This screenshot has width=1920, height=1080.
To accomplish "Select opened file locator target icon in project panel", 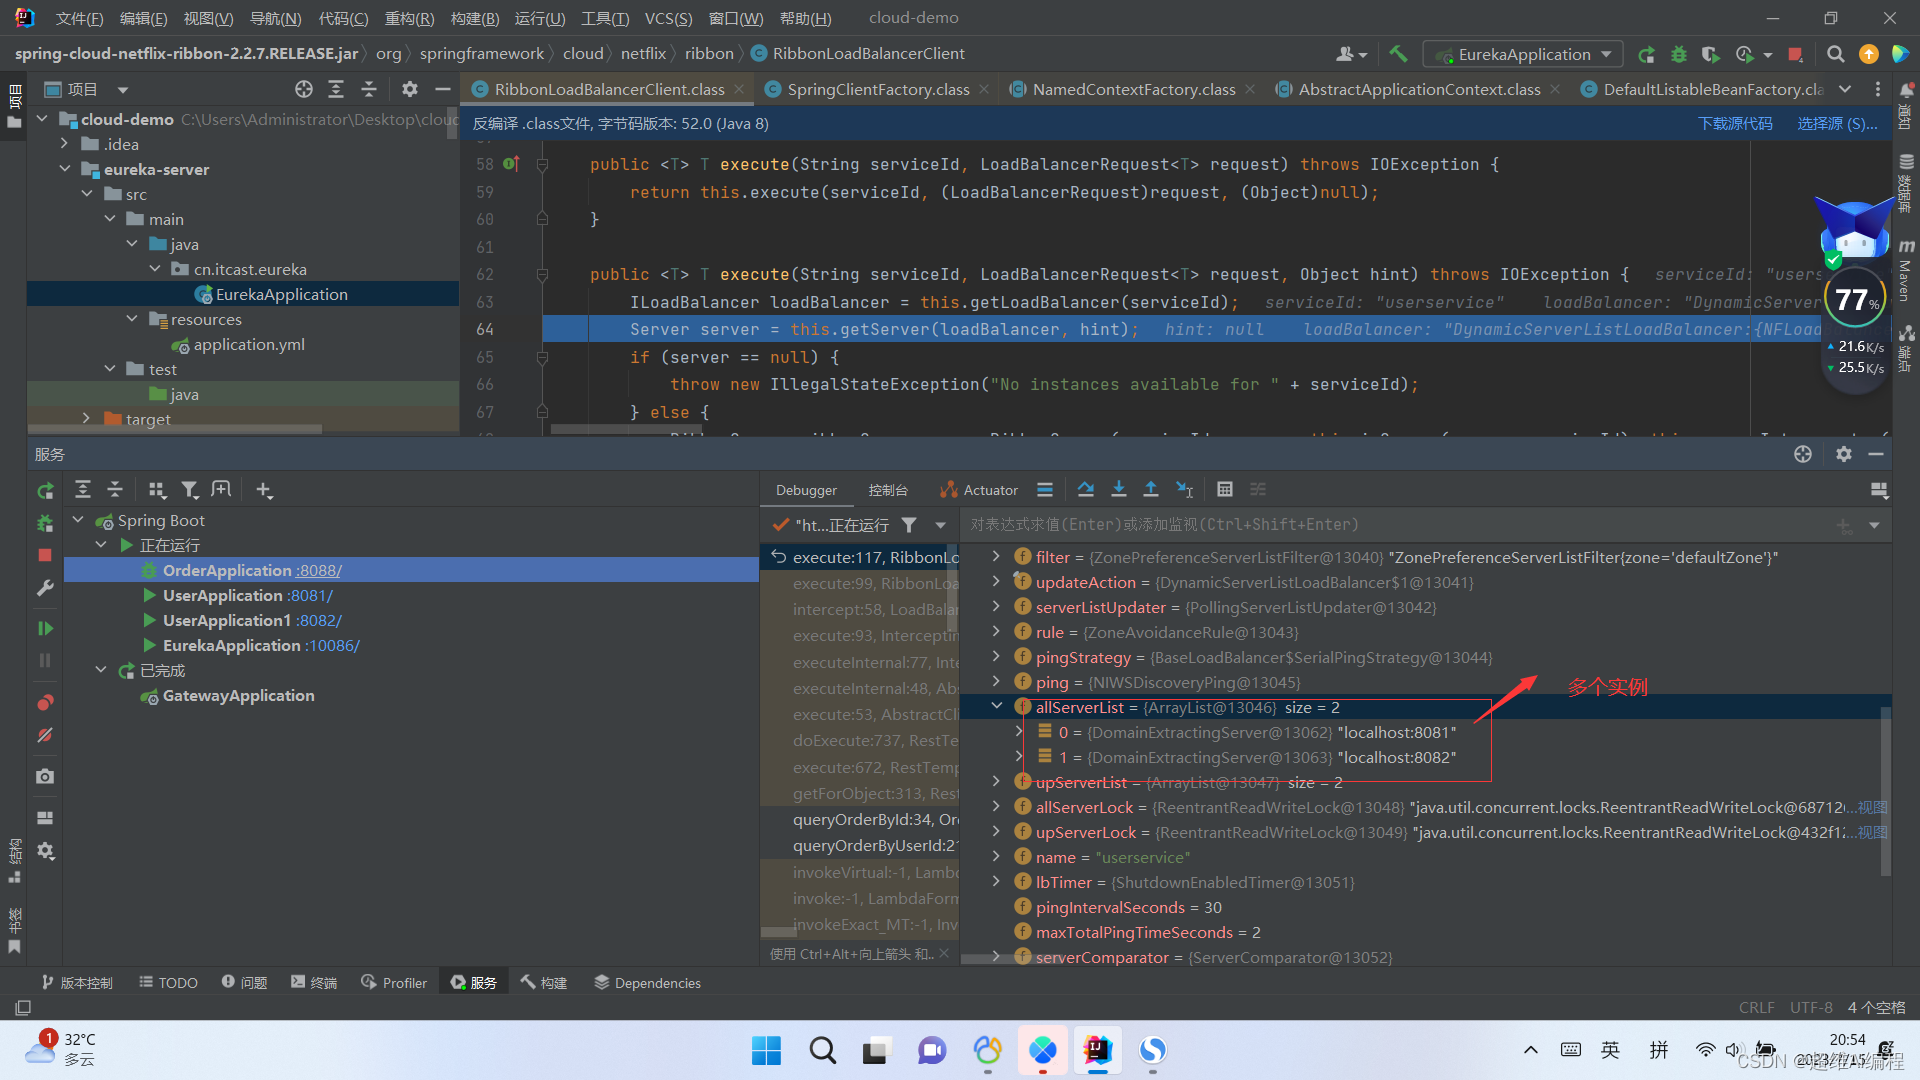I will click(x=304, y=89).
